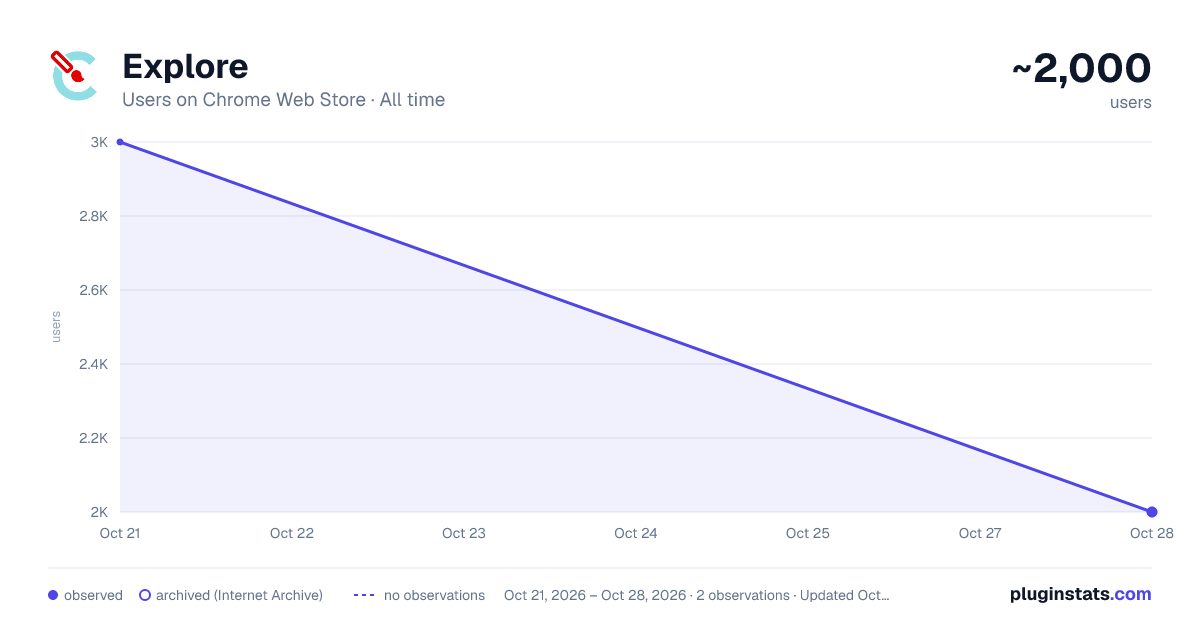Image resolution: width=1200 pixels, height=630 pixels.
Task: Click the subtitle 'Users on Chrome Web Store · All time'
Action: 283,100
